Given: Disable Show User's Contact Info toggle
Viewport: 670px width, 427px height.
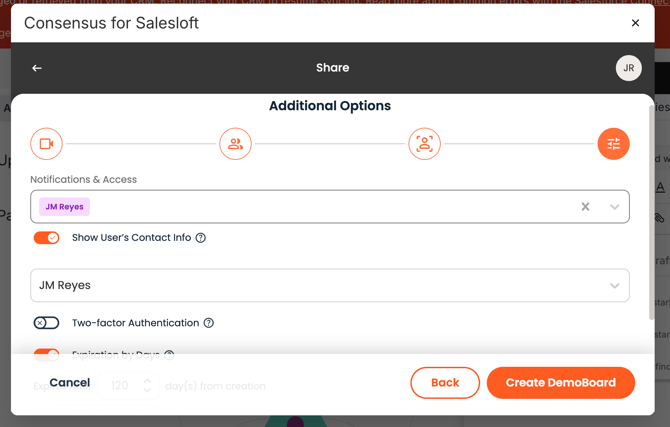Looking at the screenshot, I should point(47,238).
